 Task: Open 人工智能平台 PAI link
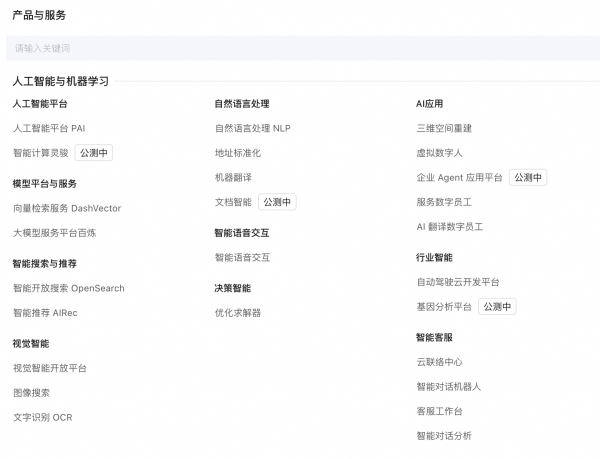click(x=49, y=128)
